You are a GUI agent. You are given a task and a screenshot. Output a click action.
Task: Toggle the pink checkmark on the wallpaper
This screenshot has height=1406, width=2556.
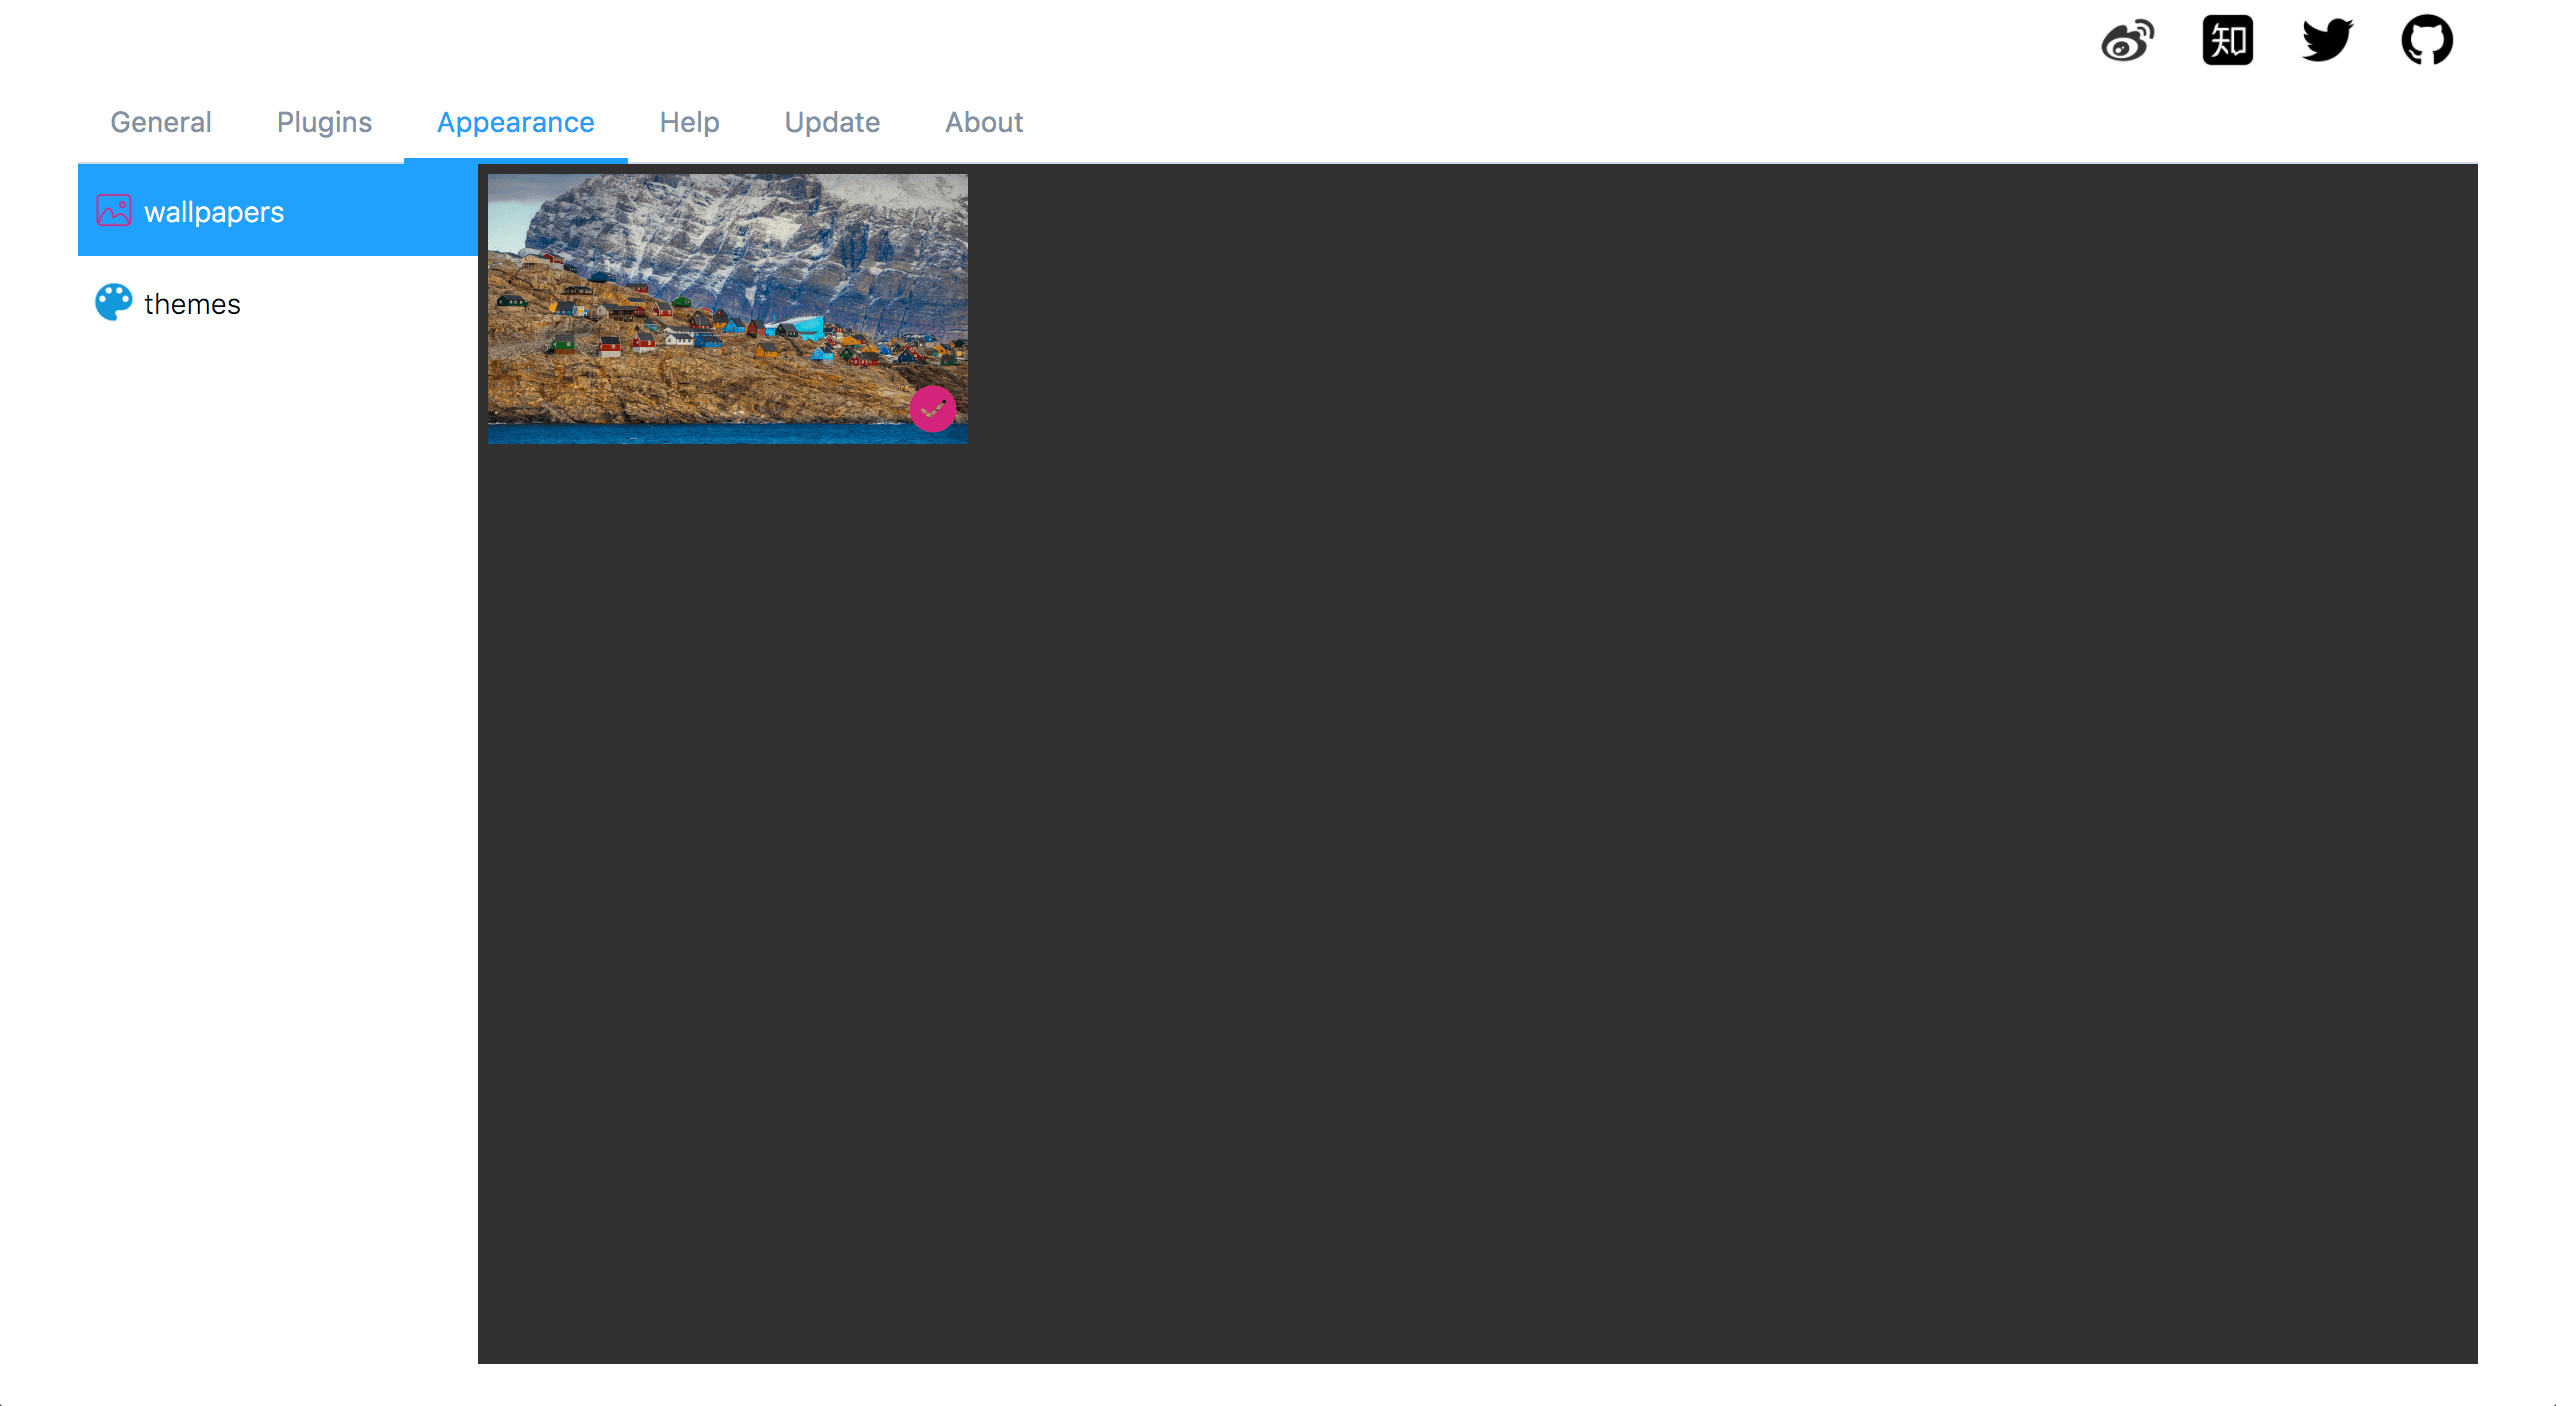tap(932, 409)
